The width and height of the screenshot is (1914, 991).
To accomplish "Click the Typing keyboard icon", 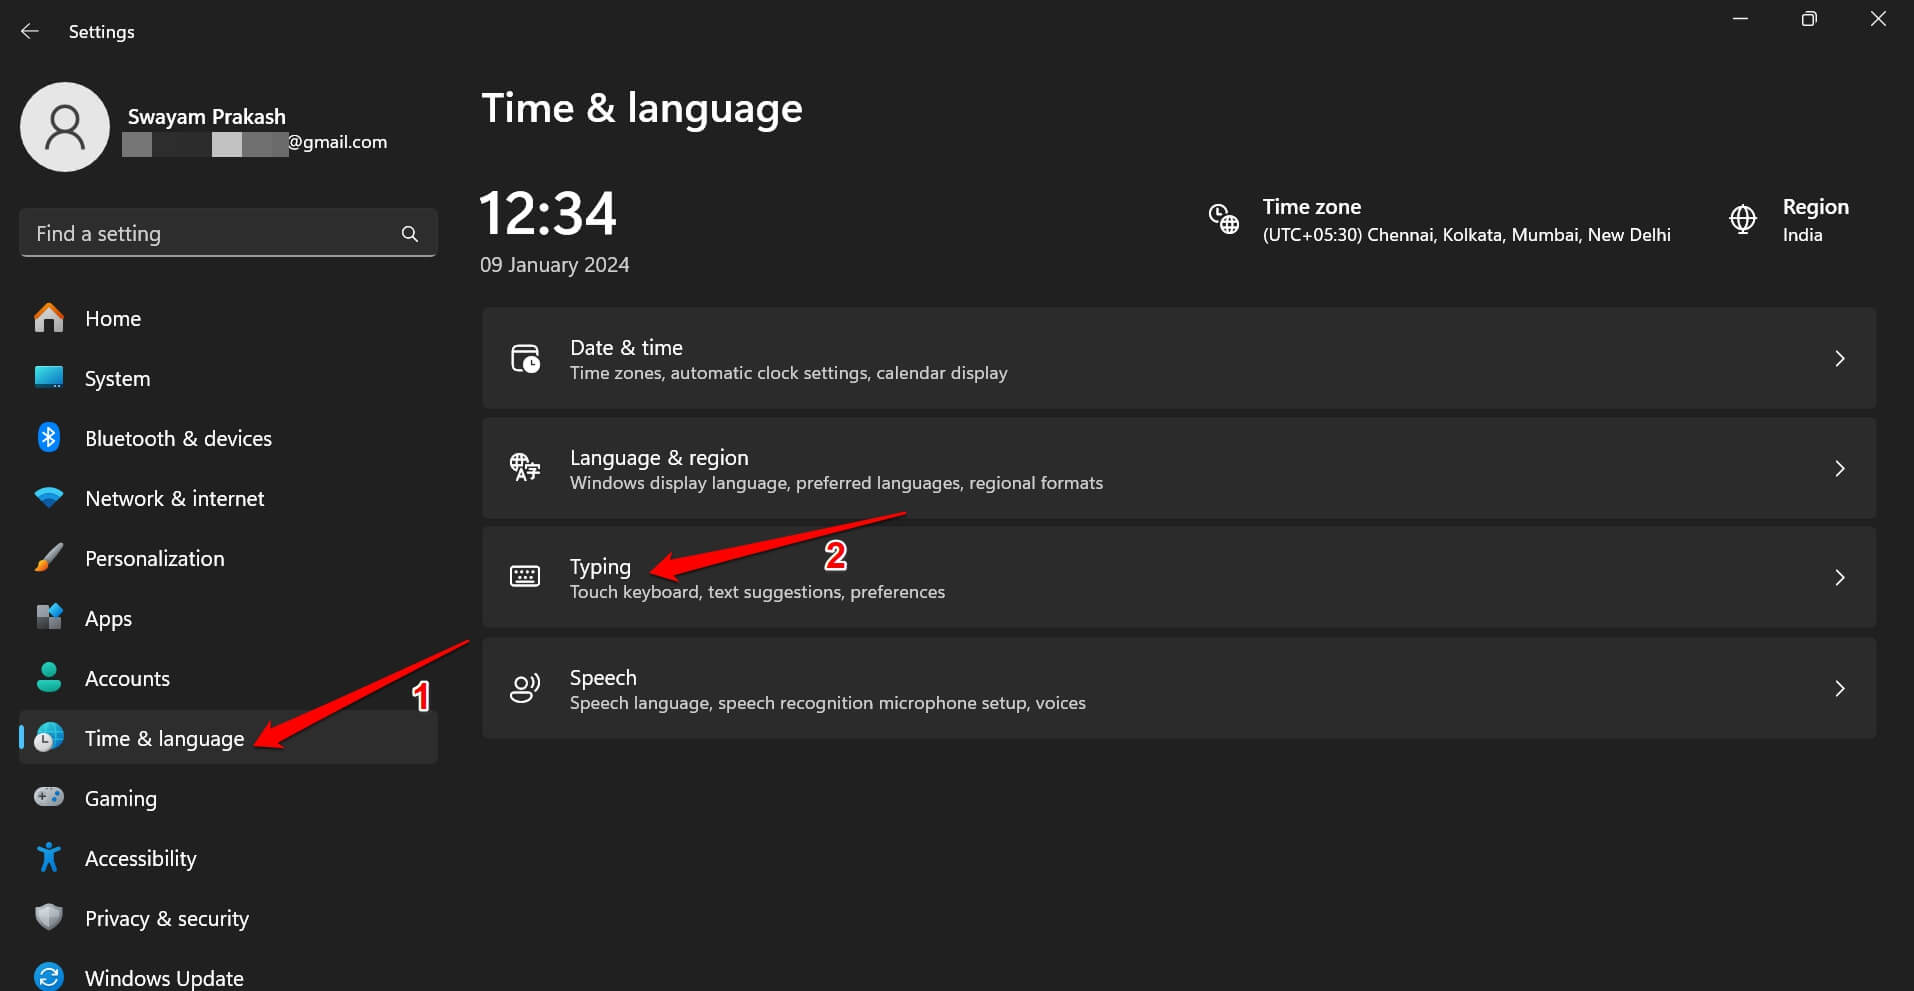I will click(x=524, y=576).
